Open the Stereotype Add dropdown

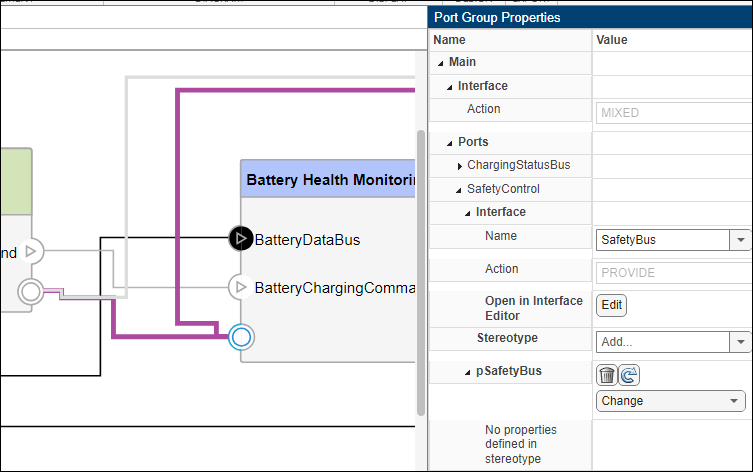pos(740,341)
